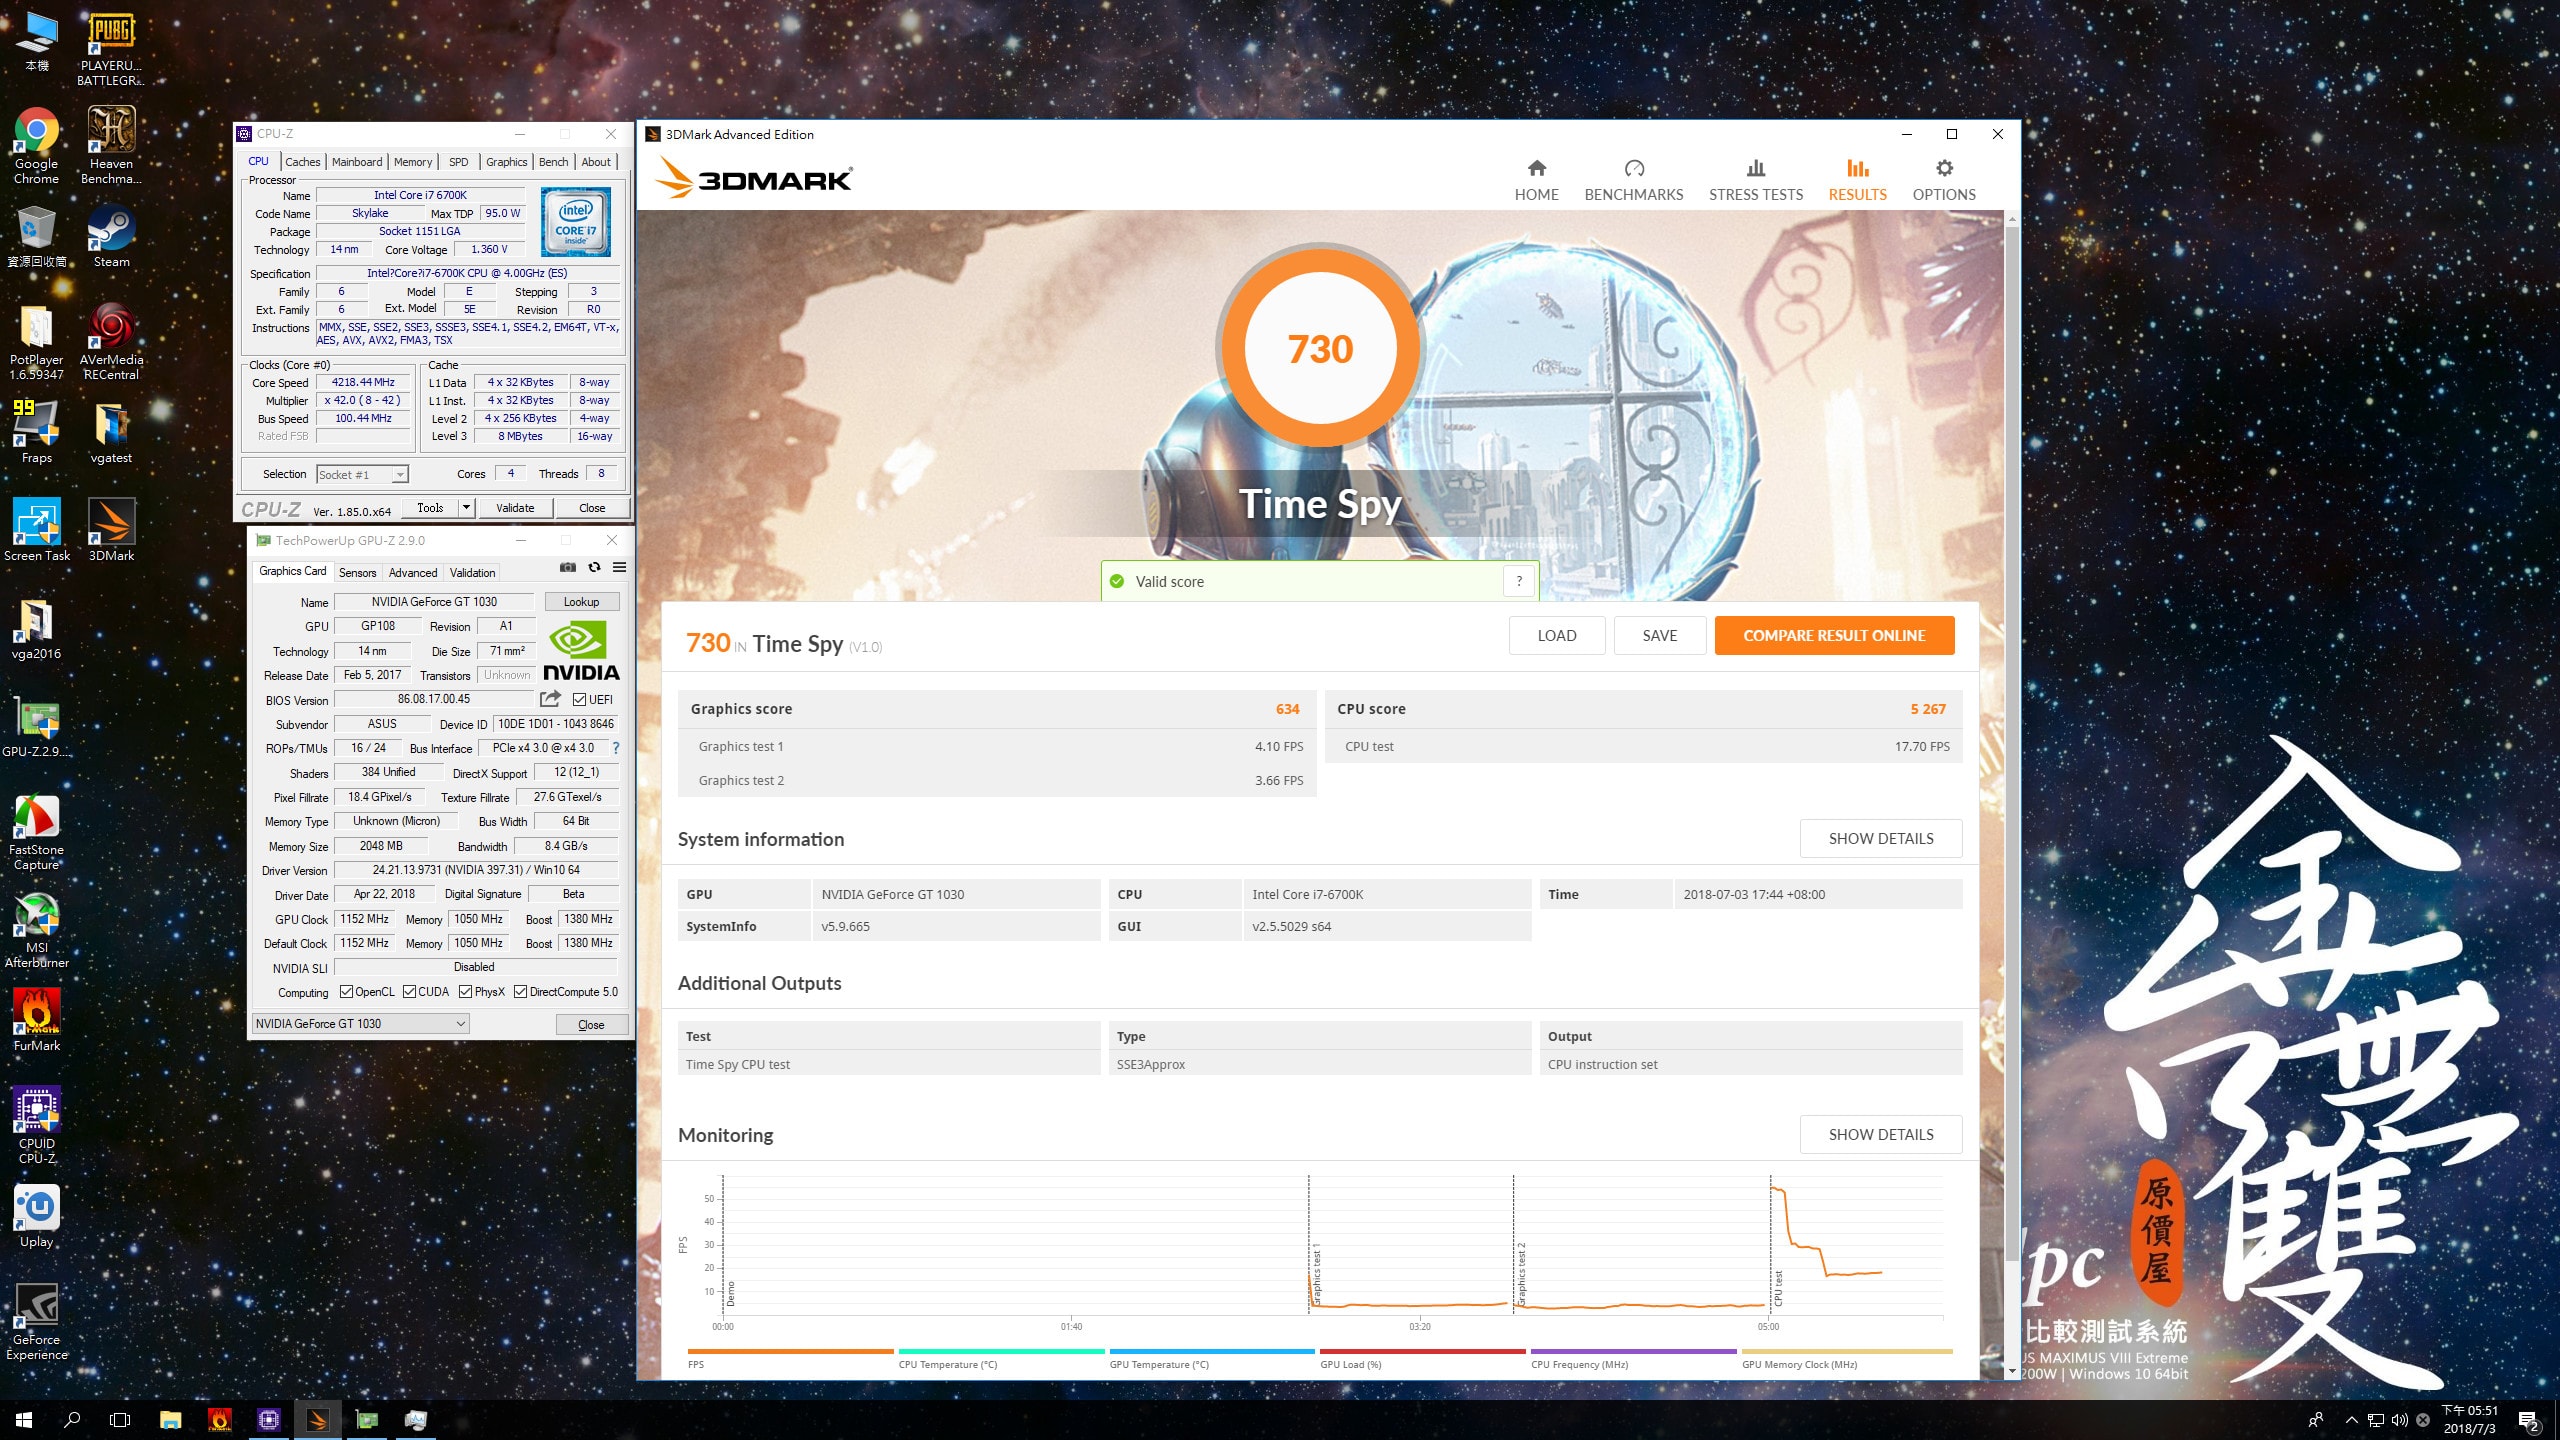The height and width of the screenshot is (1440, 2560).
Task: Open the Fraps desktop icon
Action: [x=36, y=432]
